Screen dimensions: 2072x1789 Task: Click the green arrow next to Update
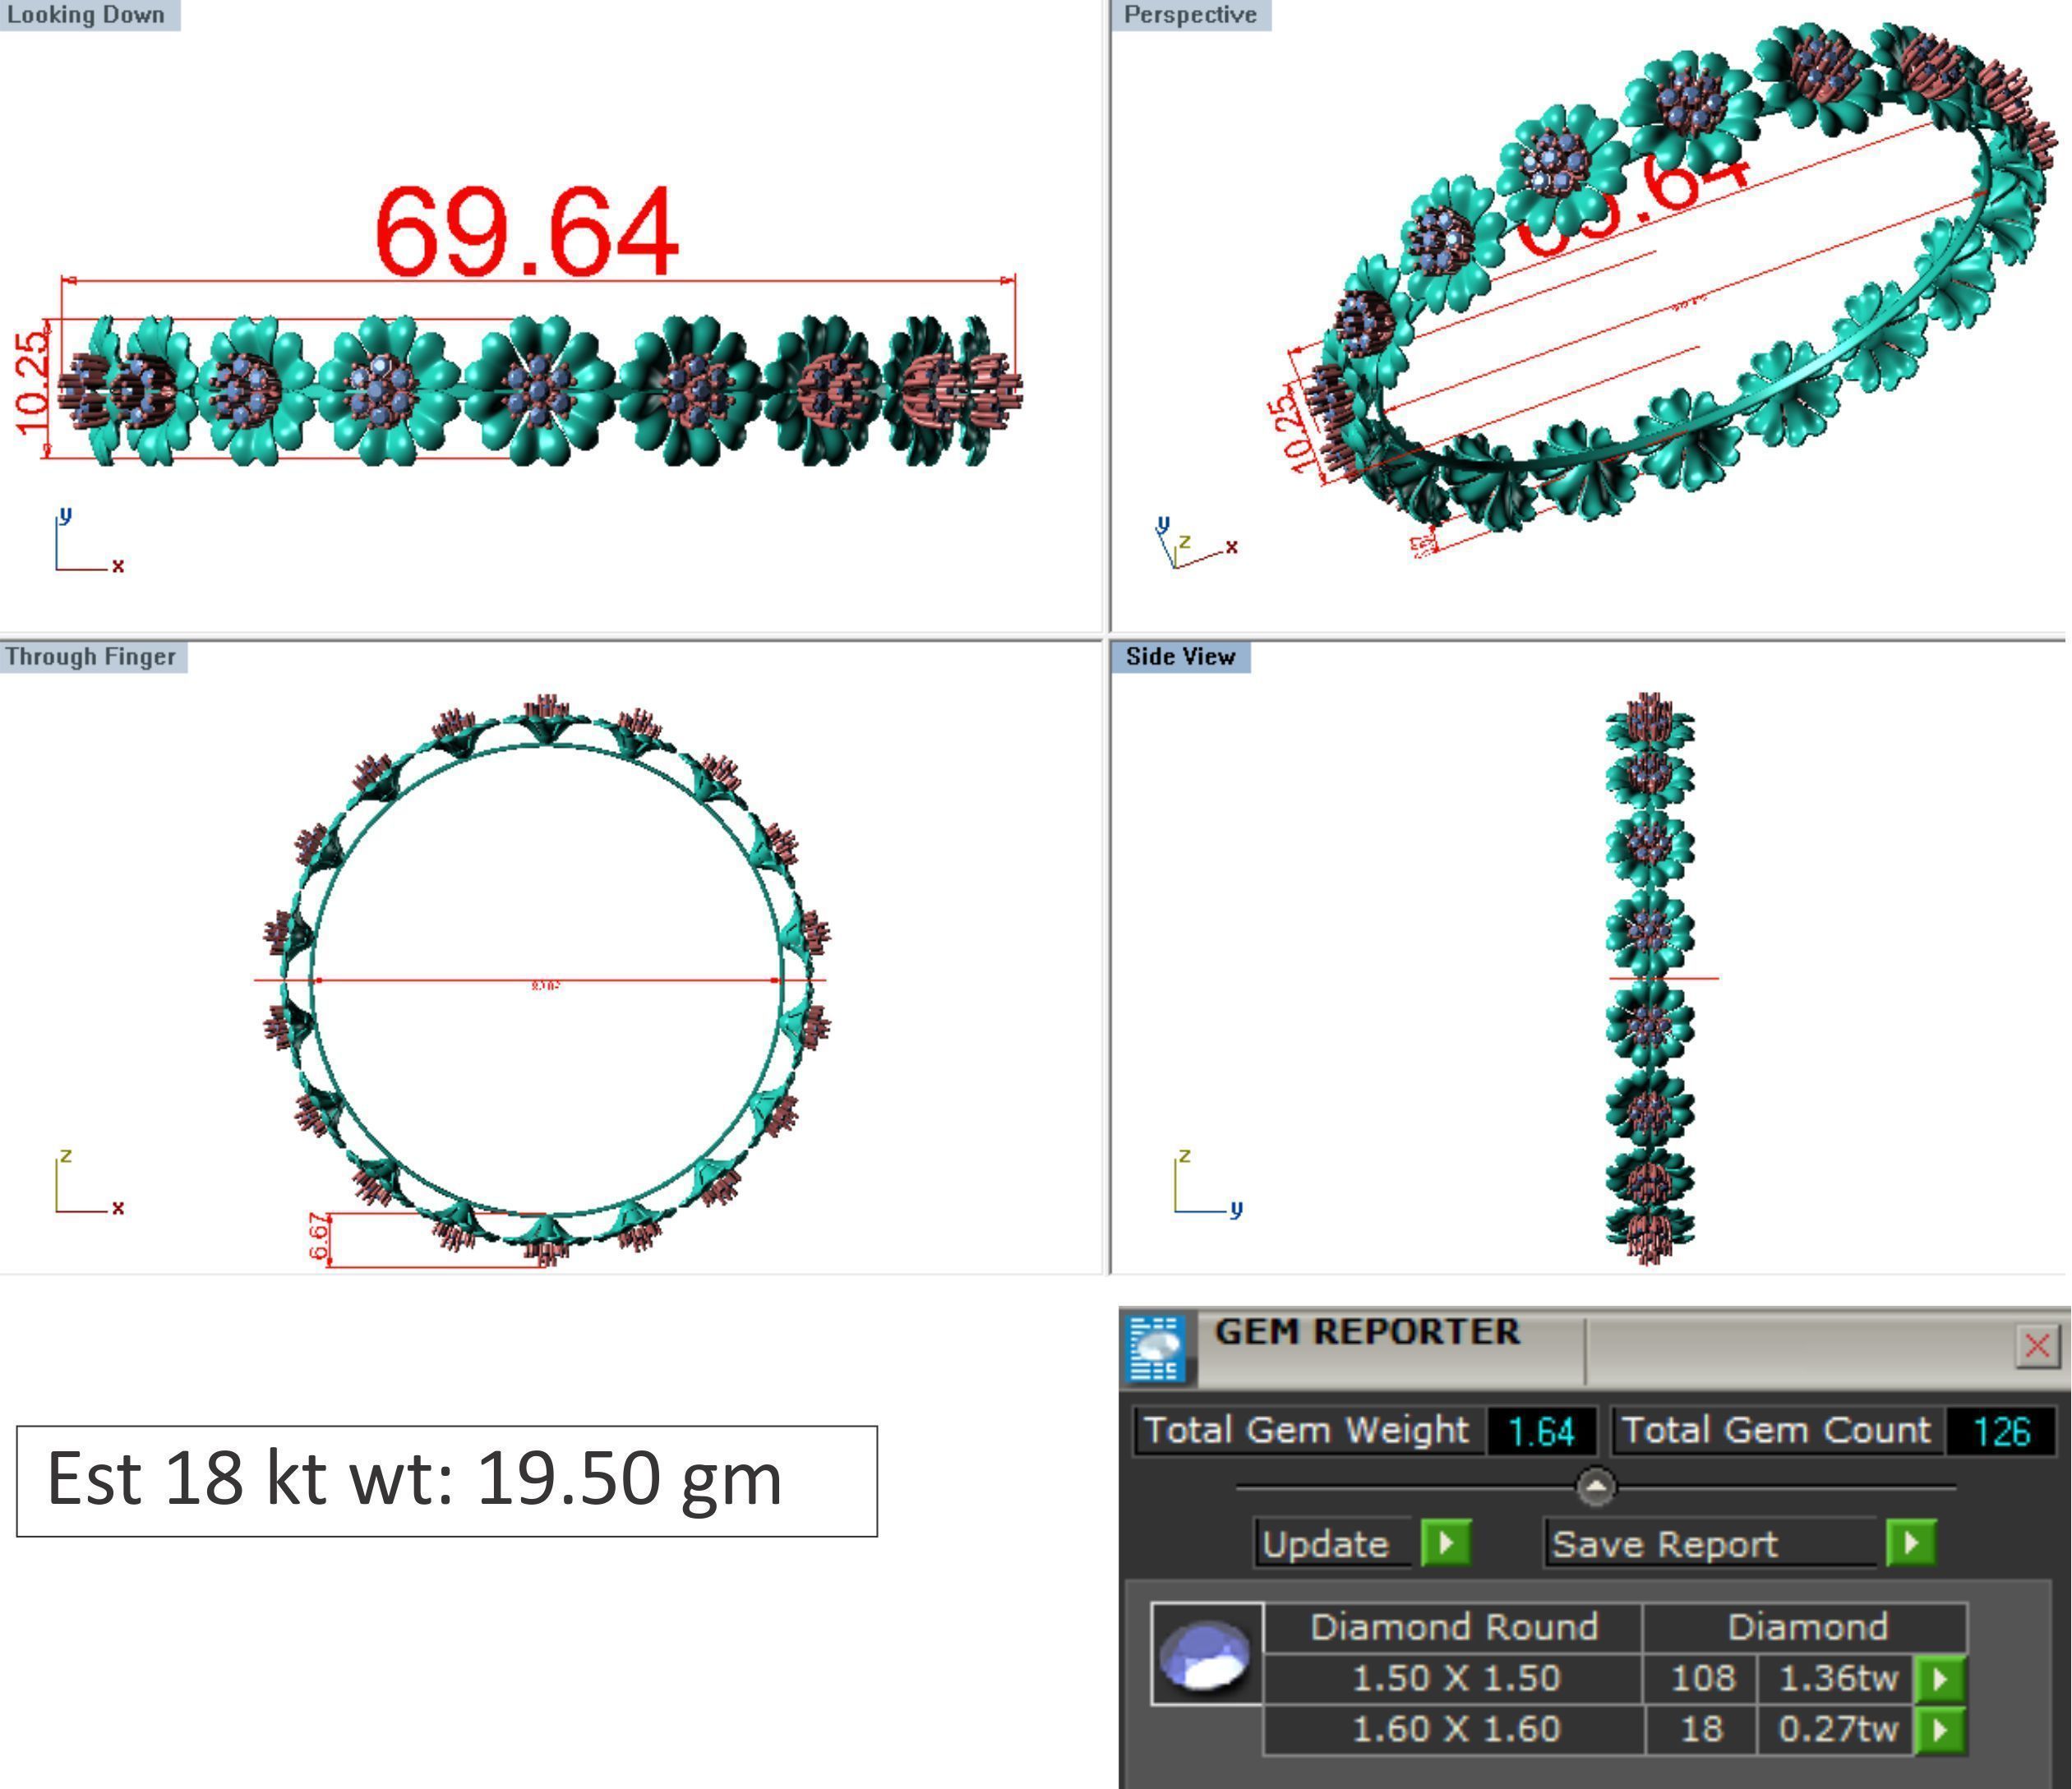coord(1446,1543)
